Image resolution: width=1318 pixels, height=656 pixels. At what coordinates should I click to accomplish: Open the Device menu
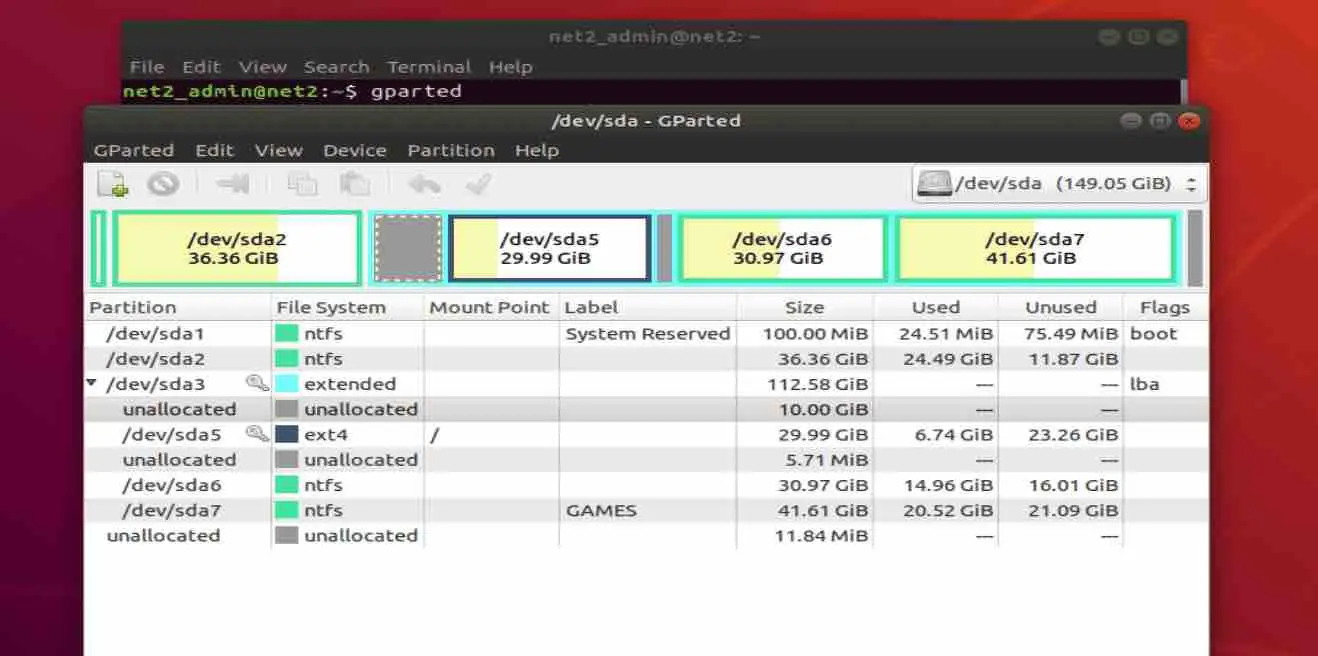coord(354,150)
